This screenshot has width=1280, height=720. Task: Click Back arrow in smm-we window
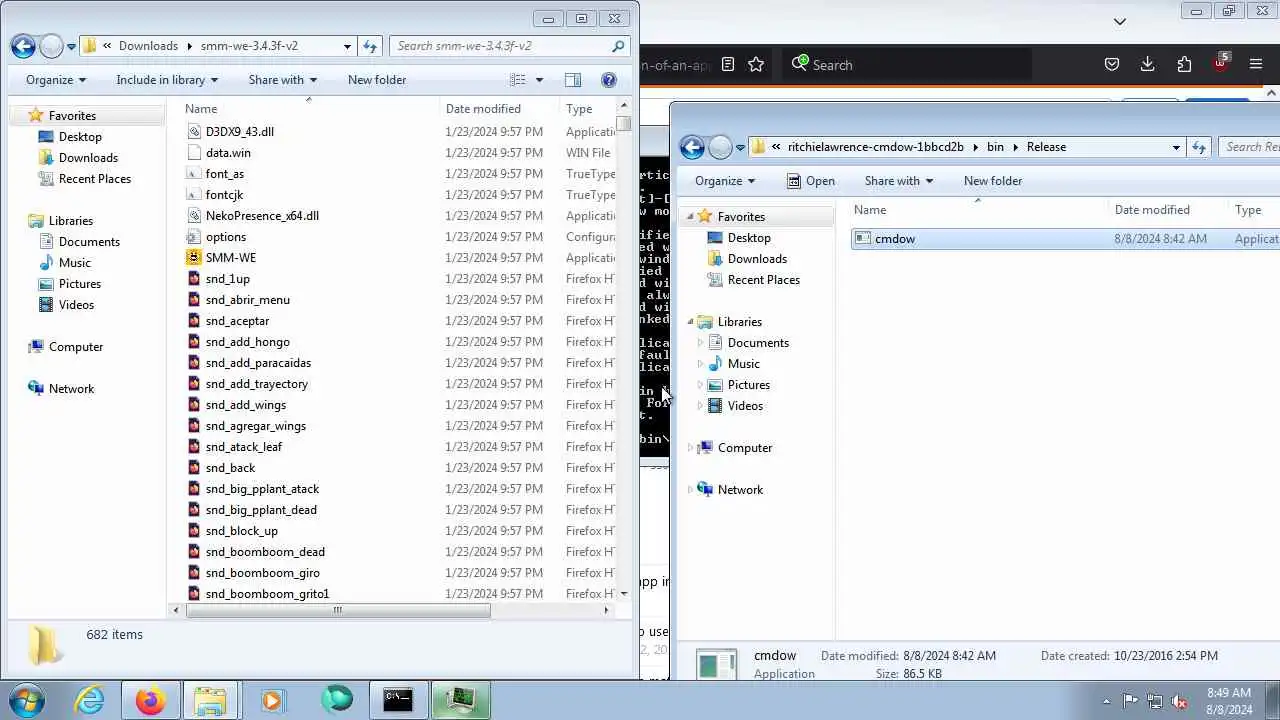coord(24,46)
